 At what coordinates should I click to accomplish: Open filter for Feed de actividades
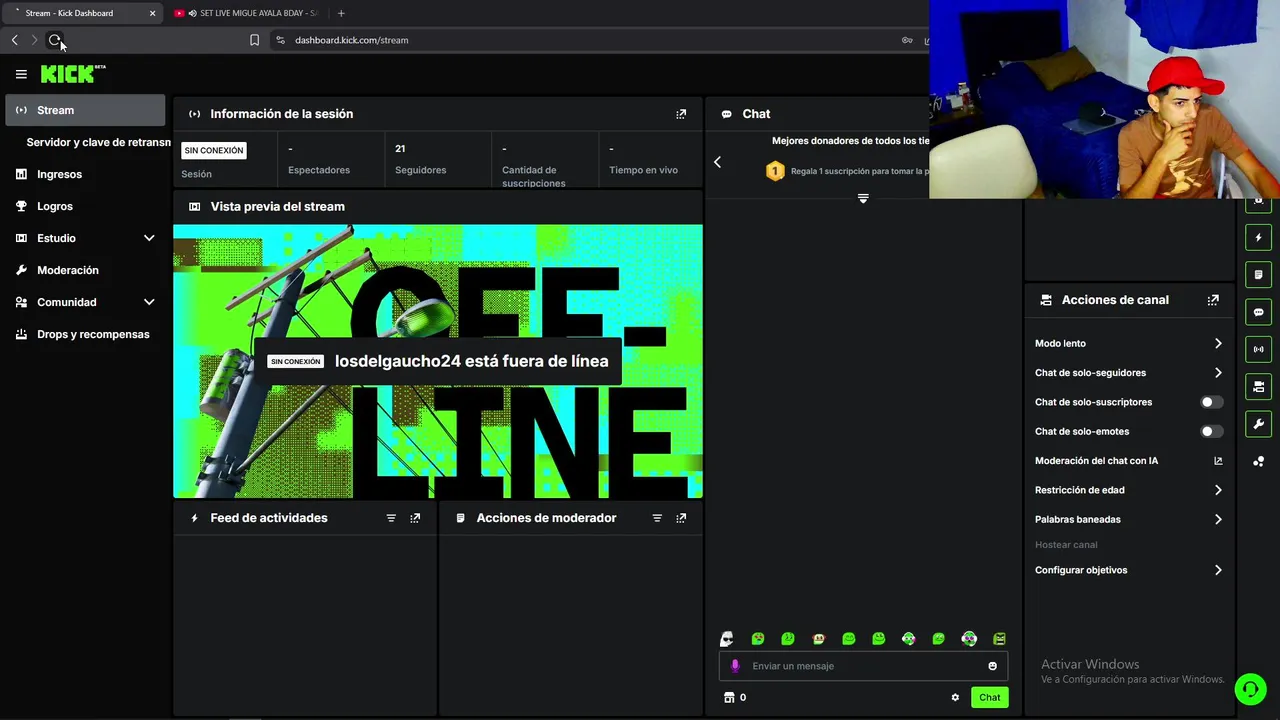pyautogui.click(x=391, y=518)
